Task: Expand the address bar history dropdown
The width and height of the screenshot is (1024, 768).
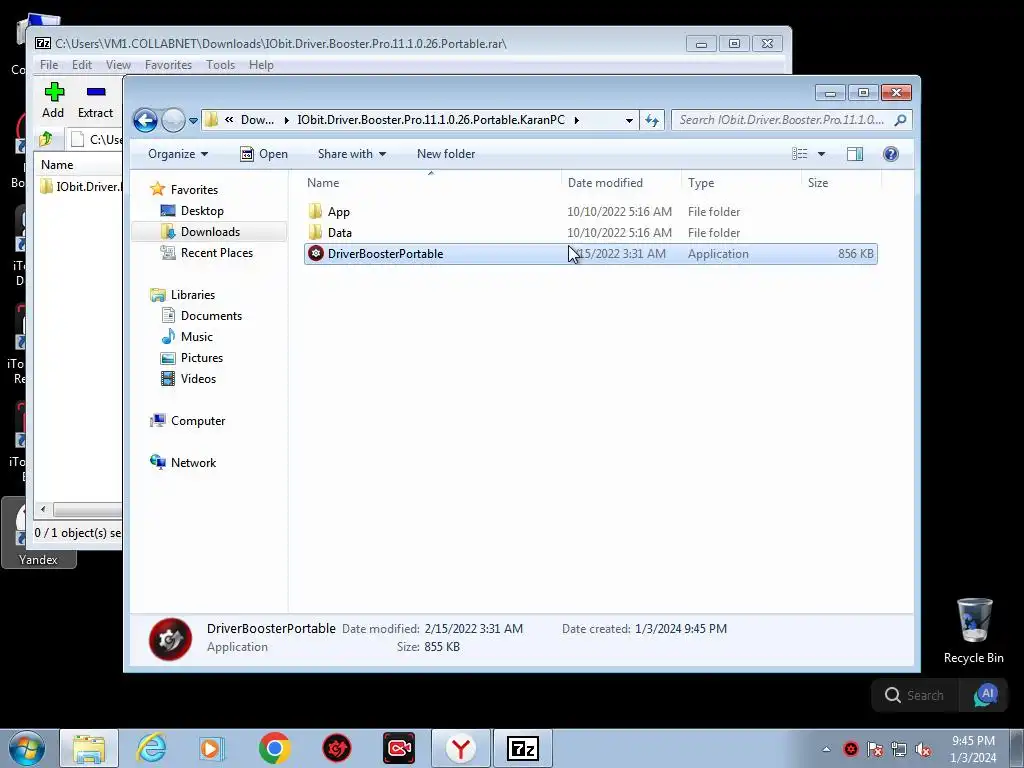Action: coord(629,120)
